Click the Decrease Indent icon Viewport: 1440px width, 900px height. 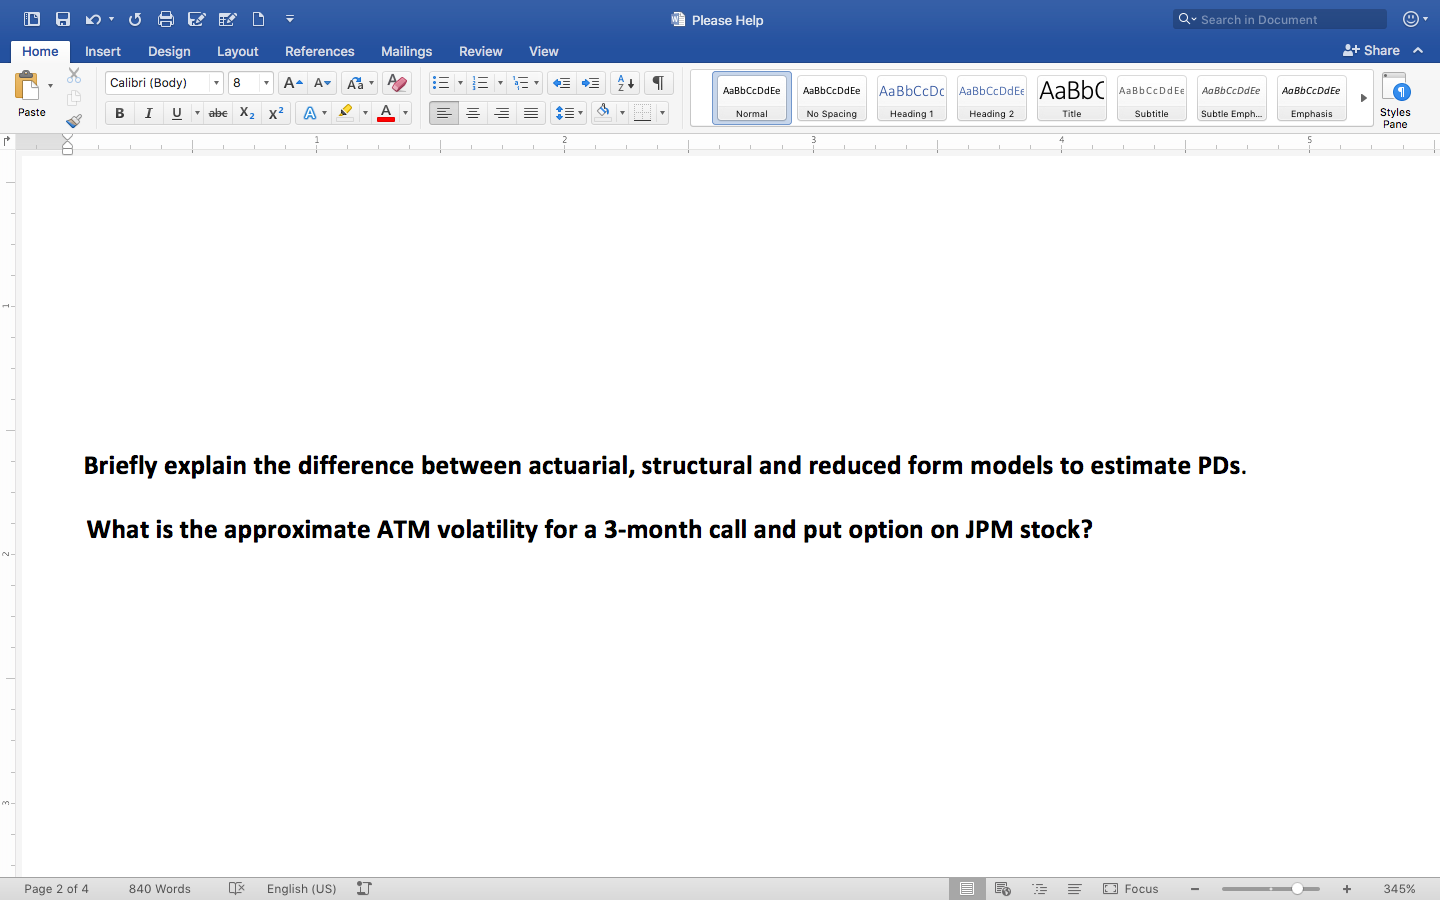point(562,83)
